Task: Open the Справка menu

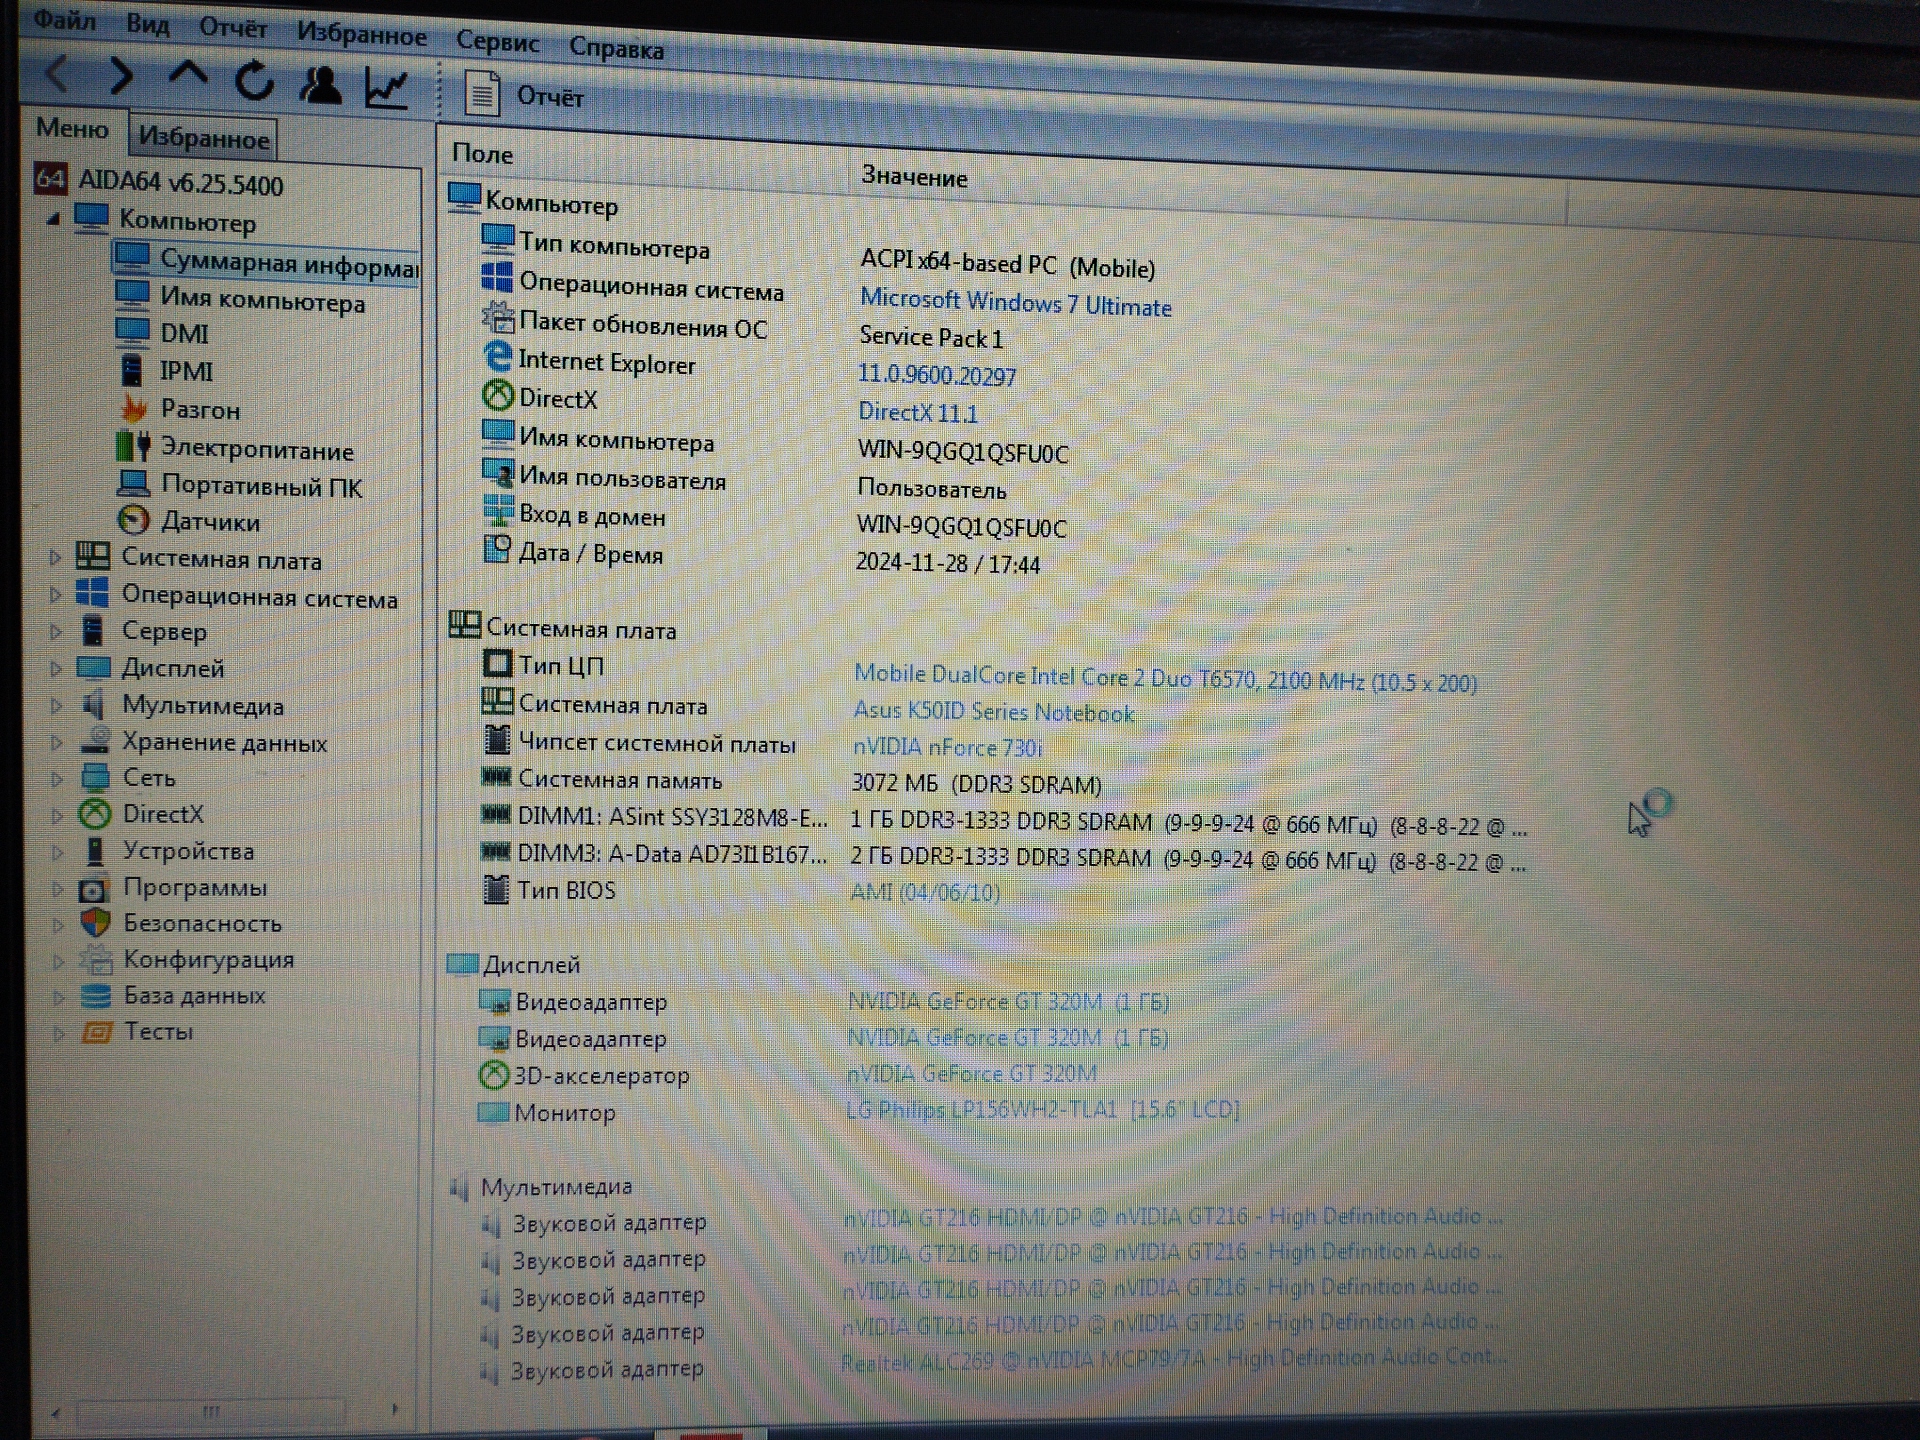Action: (616, 47)
